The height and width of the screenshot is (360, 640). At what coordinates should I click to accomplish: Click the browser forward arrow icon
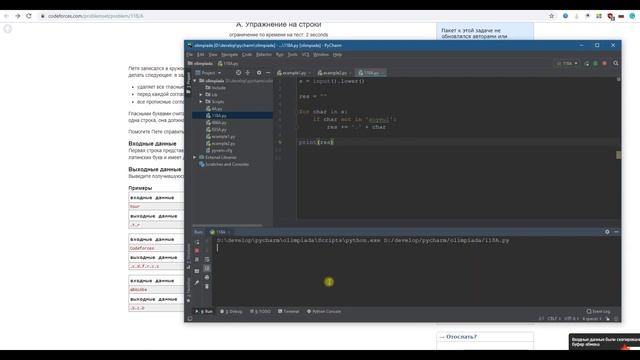(x=18, y=16)
